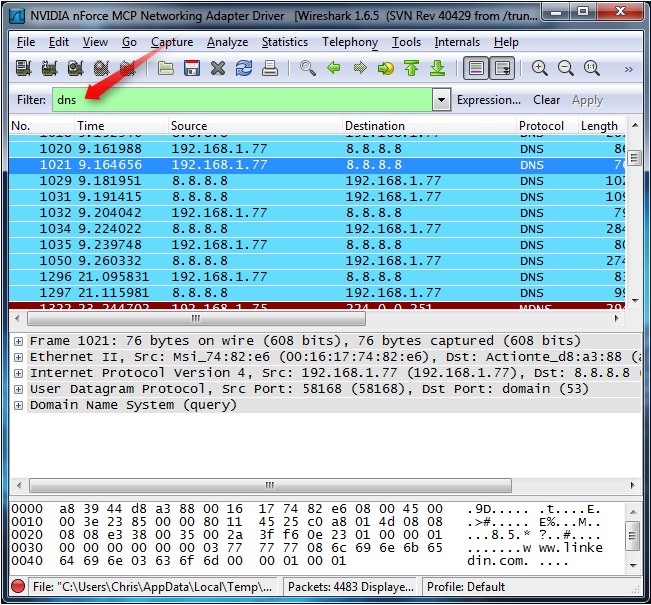Open the filter history dropdown arrow
This screenshot has width=651, height=605.
pyautogui.click(x=441, y=100)
